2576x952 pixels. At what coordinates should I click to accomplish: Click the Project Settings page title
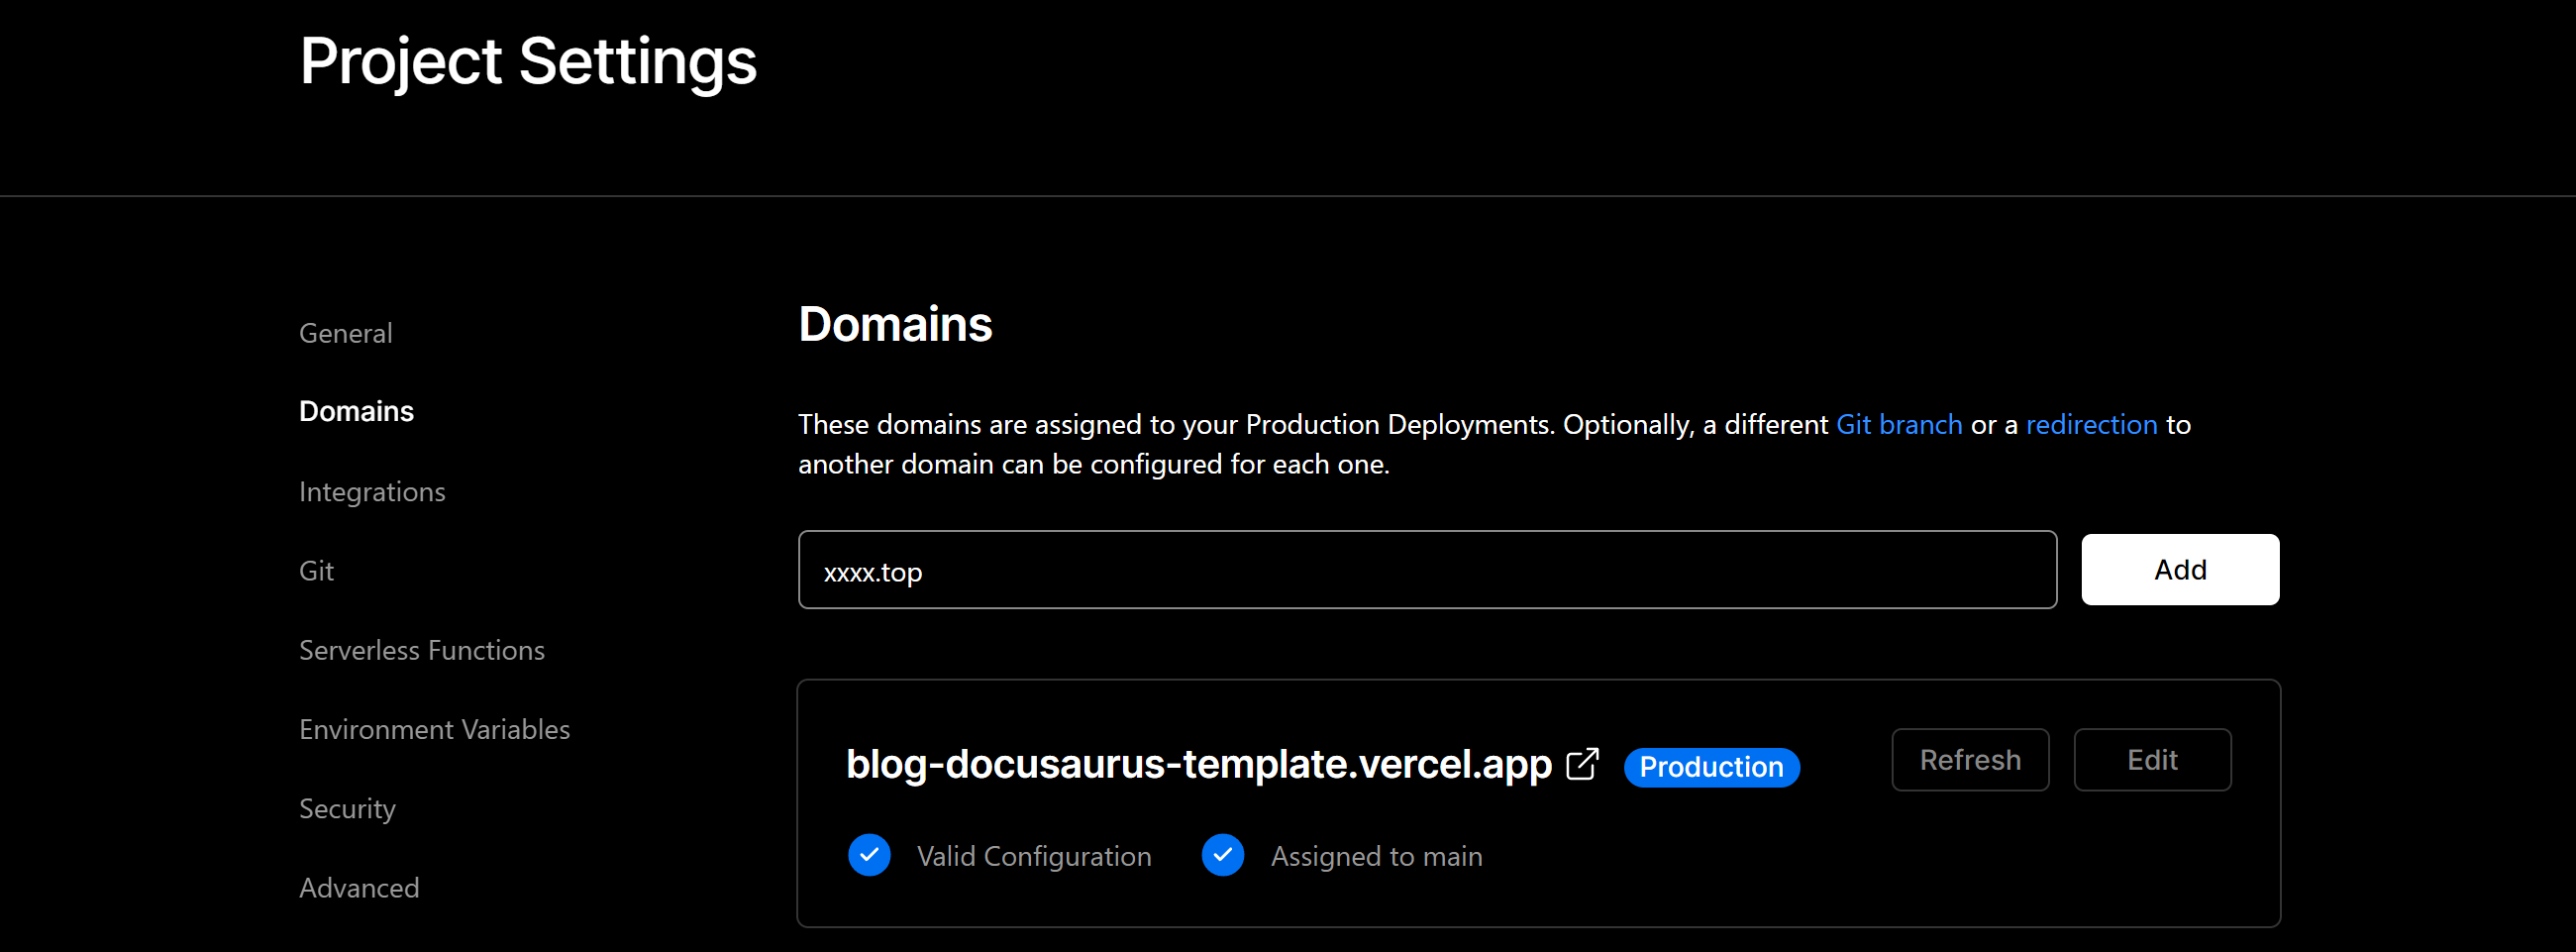pos(528,62)
